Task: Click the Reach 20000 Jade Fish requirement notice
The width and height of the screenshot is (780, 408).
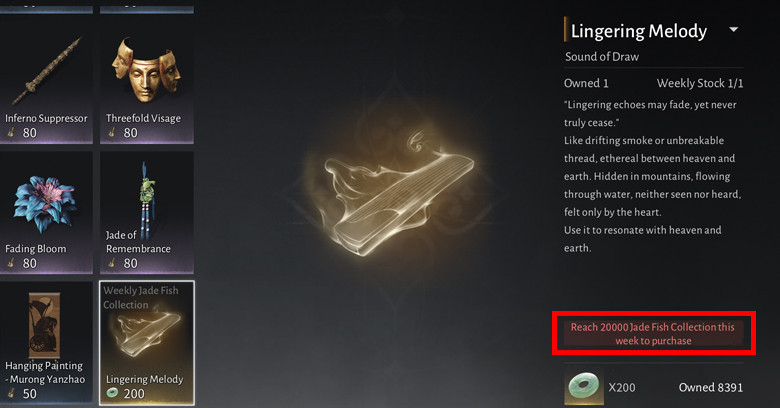Action: click(653, 334)
